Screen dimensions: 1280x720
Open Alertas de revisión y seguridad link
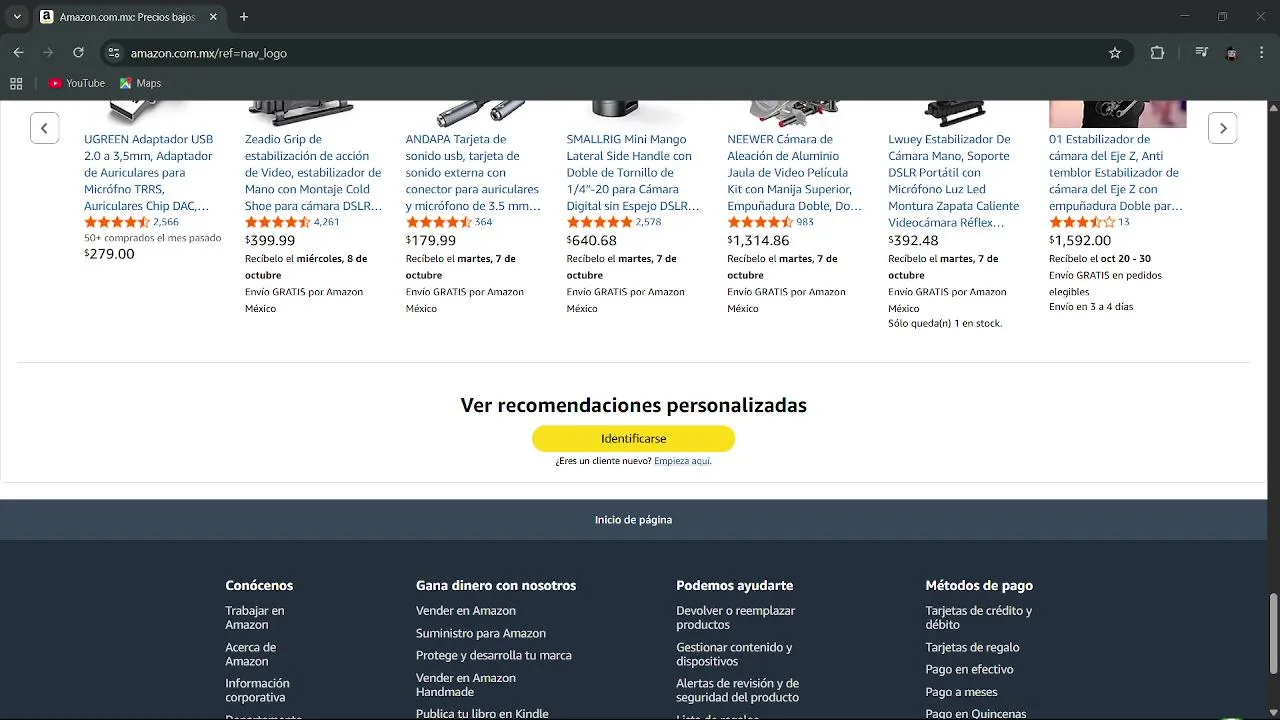[738, 690]
